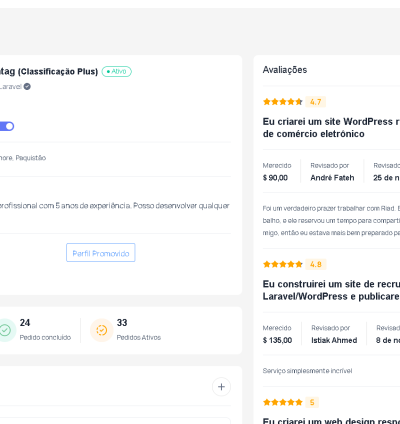Click the Serviço simplesmente incrível review text
The width and height of the screenshot is (400, 424).
[307, 371]
